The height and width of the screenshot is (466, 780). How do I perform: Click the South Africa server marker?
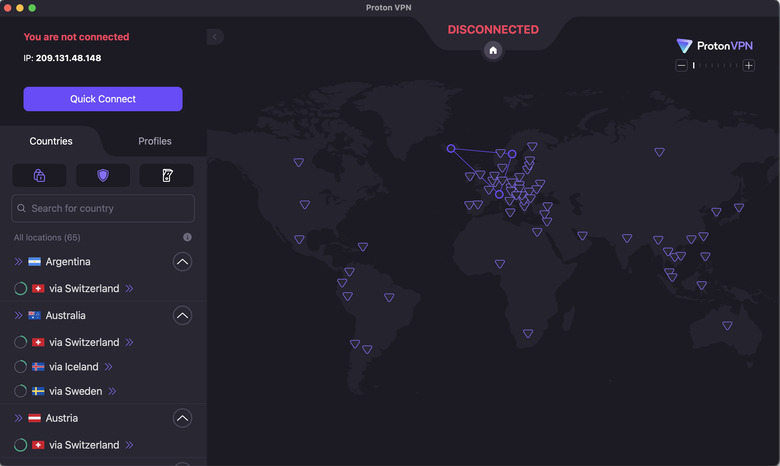point(528,334)
